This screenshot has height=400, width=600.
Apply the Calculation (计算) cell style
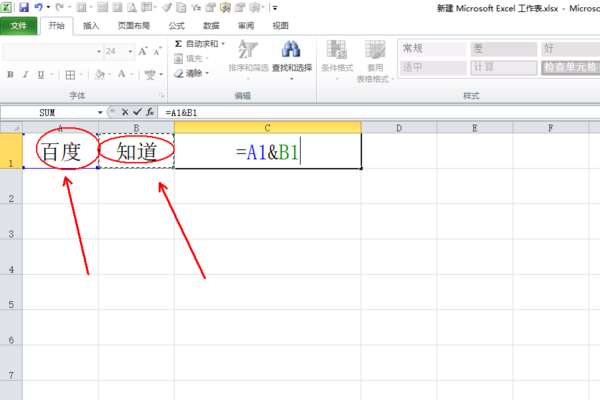click(504, 68)
